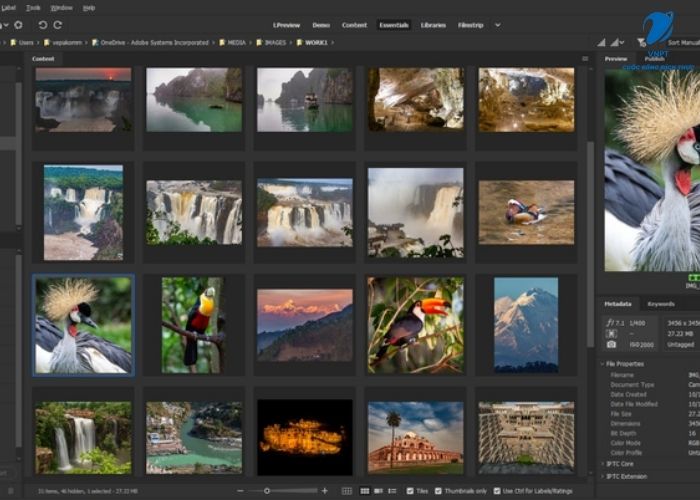Image resolution: width=700 pixels, height=500 pixels.
Task: Switch to view content as details icon
Action: point(379,491)
